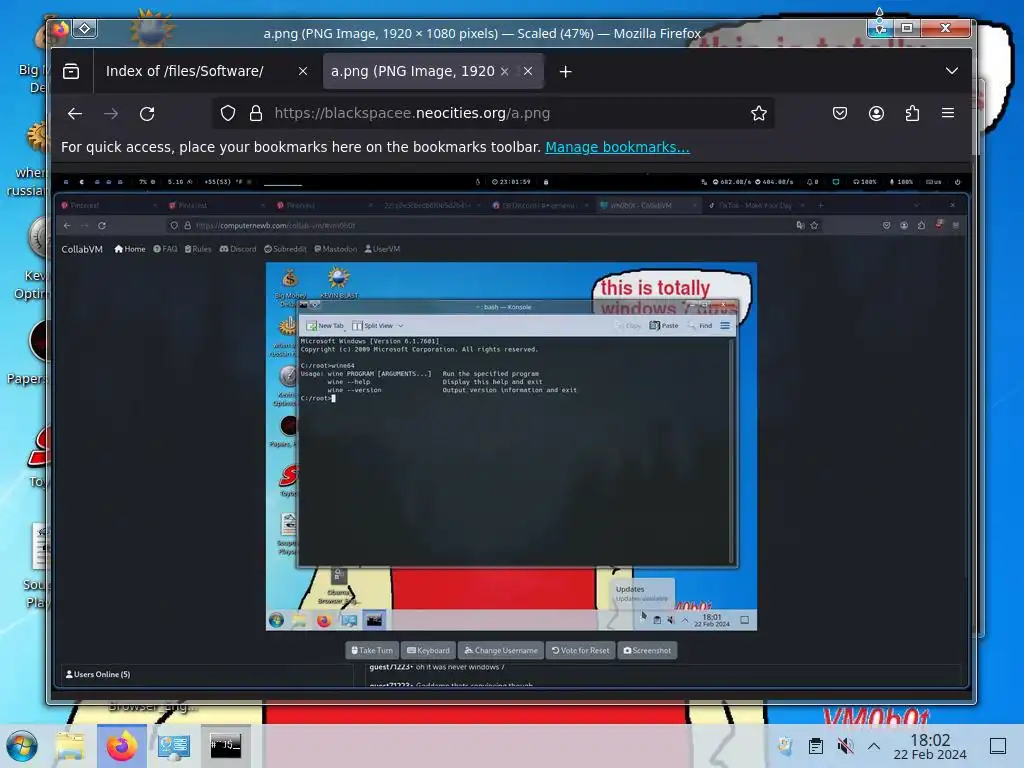Open the Windows-style Start menu button
This screenshot has height=768, width=1024.
coord(22,746)
